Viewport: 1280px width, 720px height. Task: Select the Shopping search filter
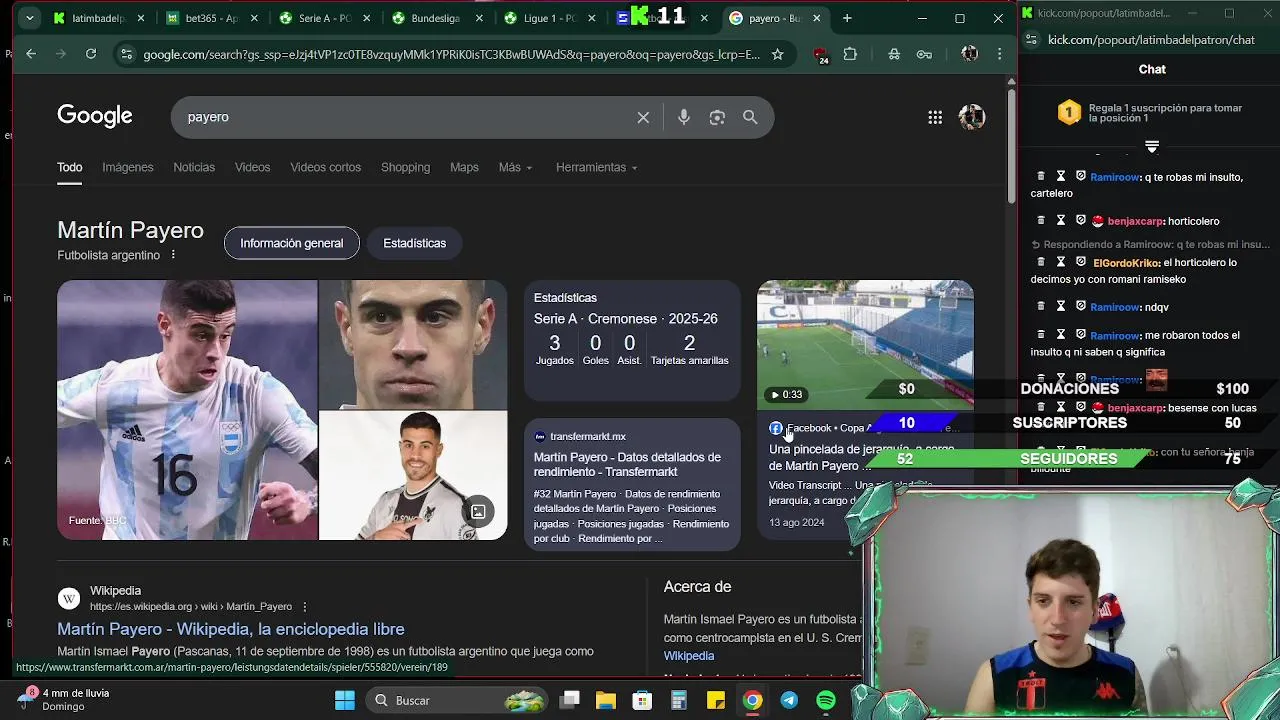pyautogui.click(x=405, y=167)
